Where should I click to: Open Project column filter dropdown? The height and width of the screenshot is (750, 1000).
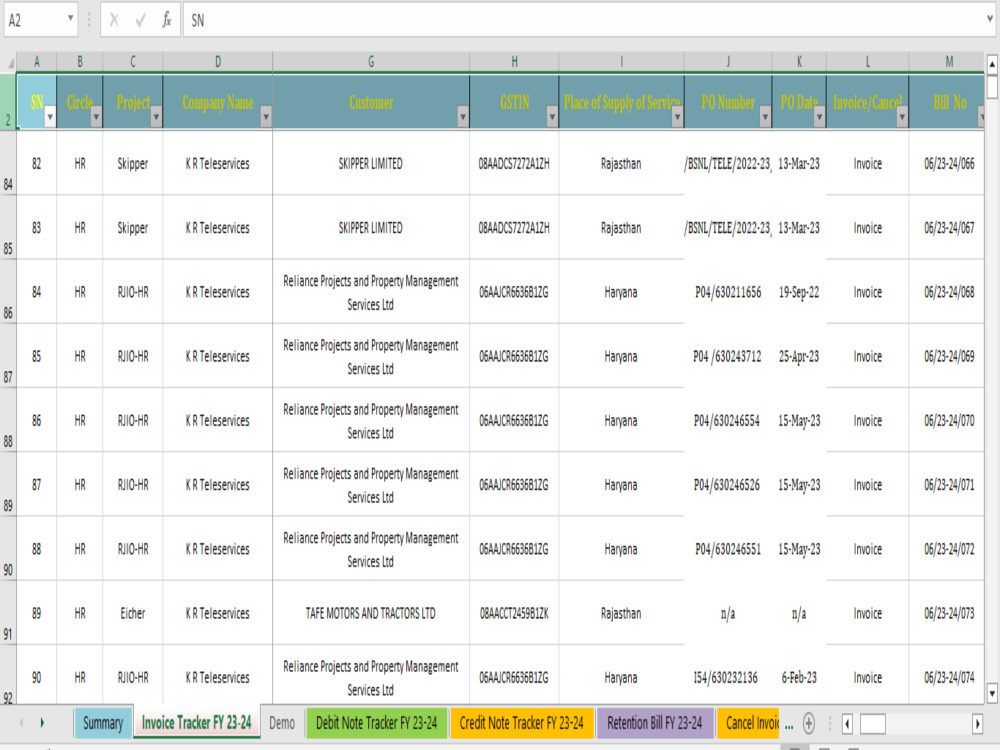click(x=156, y=117)
